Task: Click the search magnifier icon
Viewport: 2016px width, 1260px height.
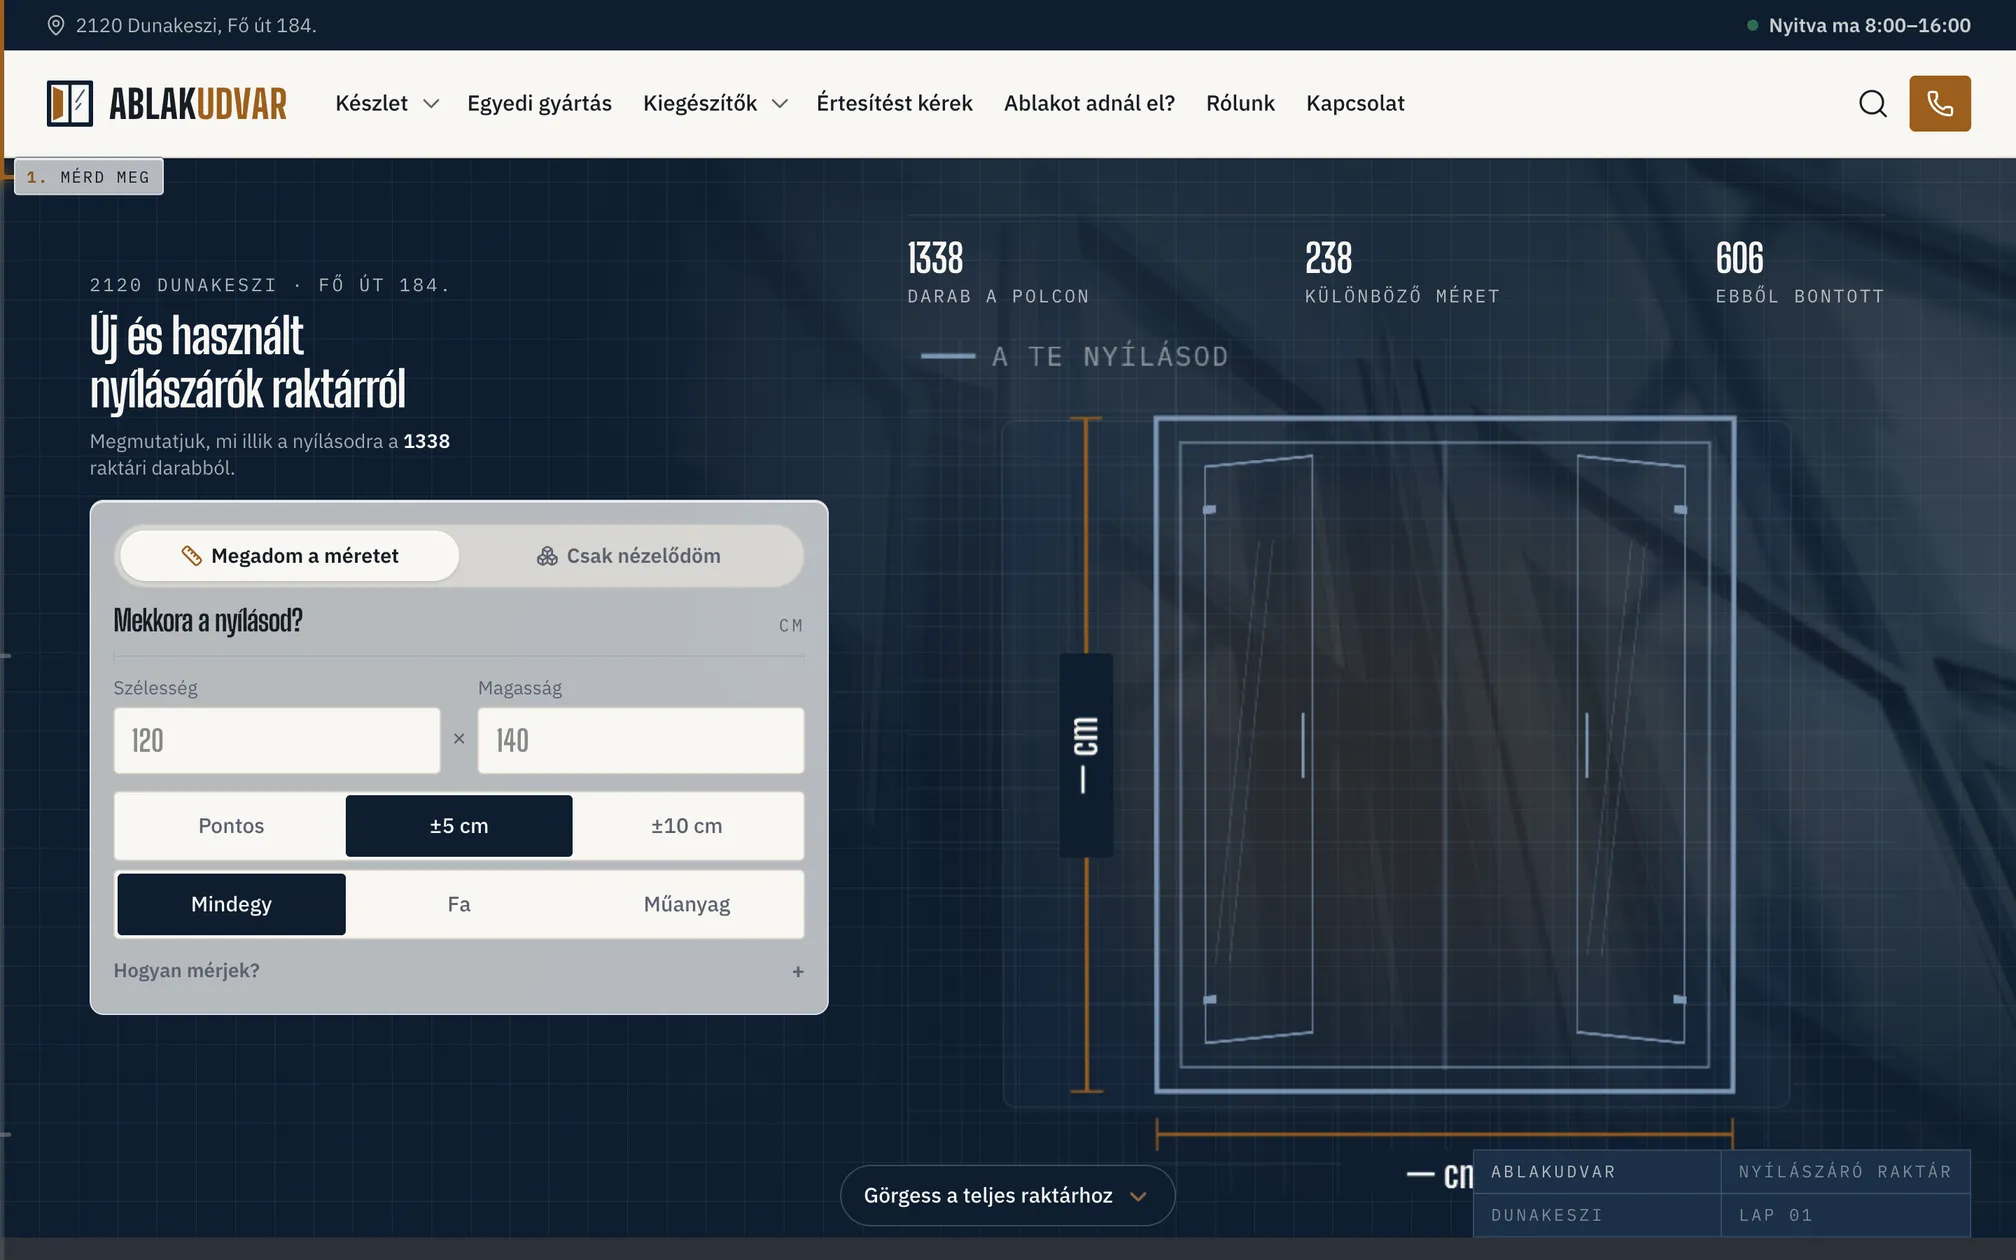Action: (1872, 103)
